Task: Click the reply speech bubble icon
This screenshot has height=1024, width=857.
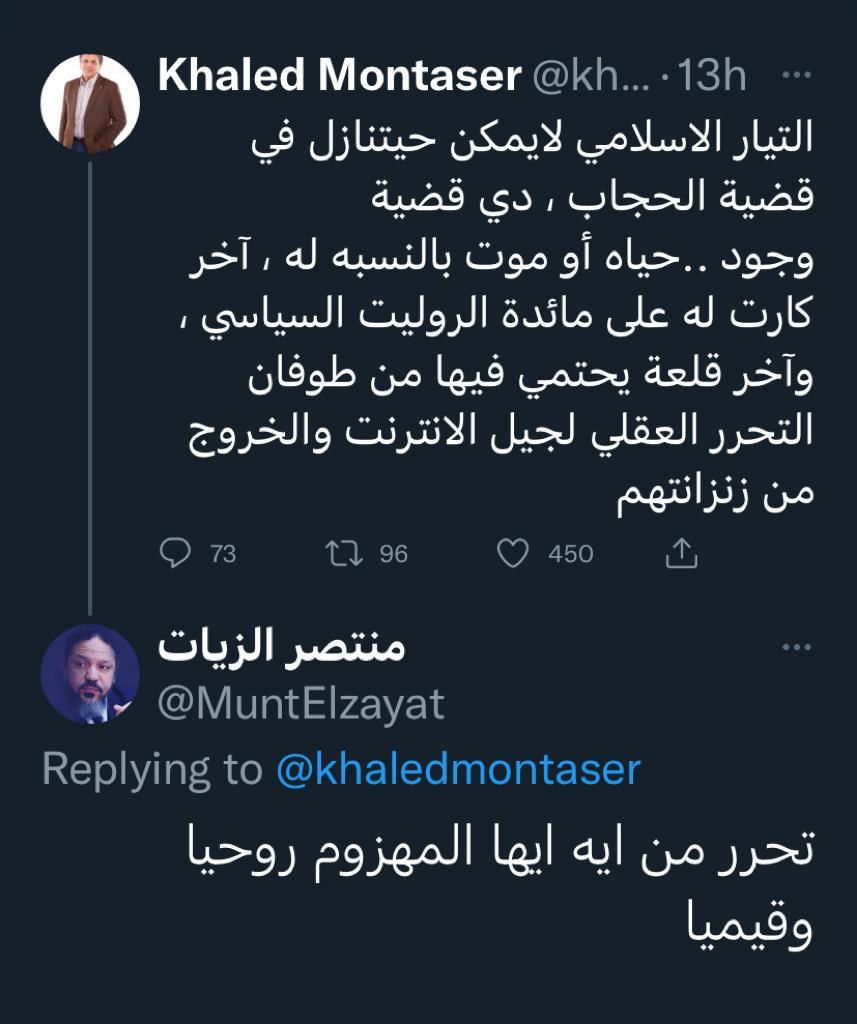Action: (x=176, y=553)
